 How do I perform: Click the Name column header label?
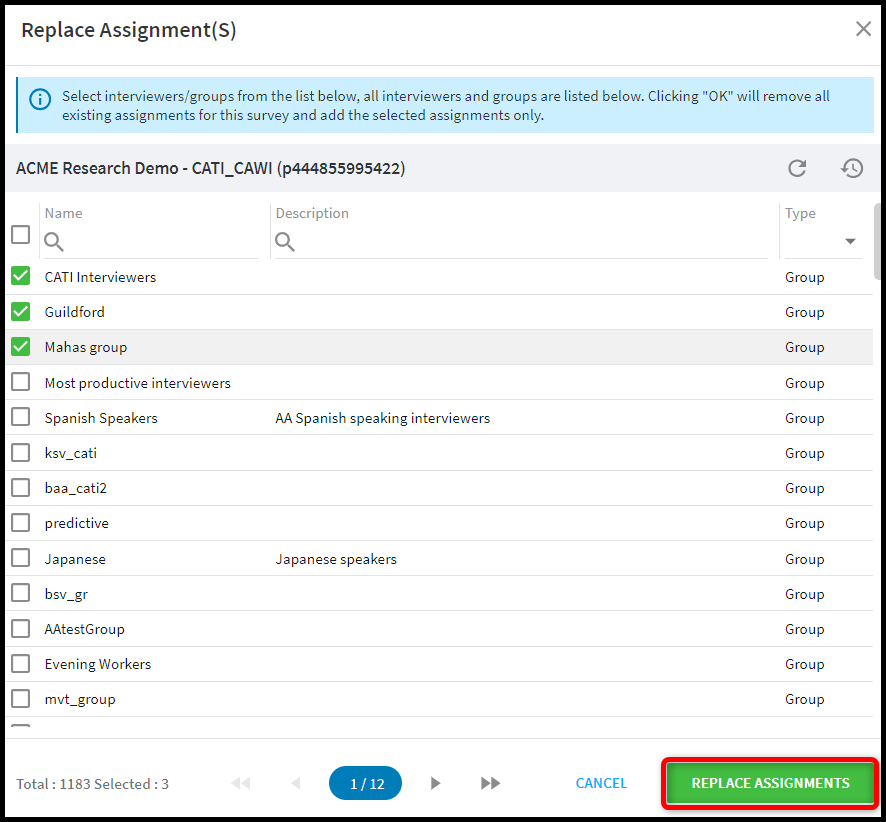click(63, 213)
